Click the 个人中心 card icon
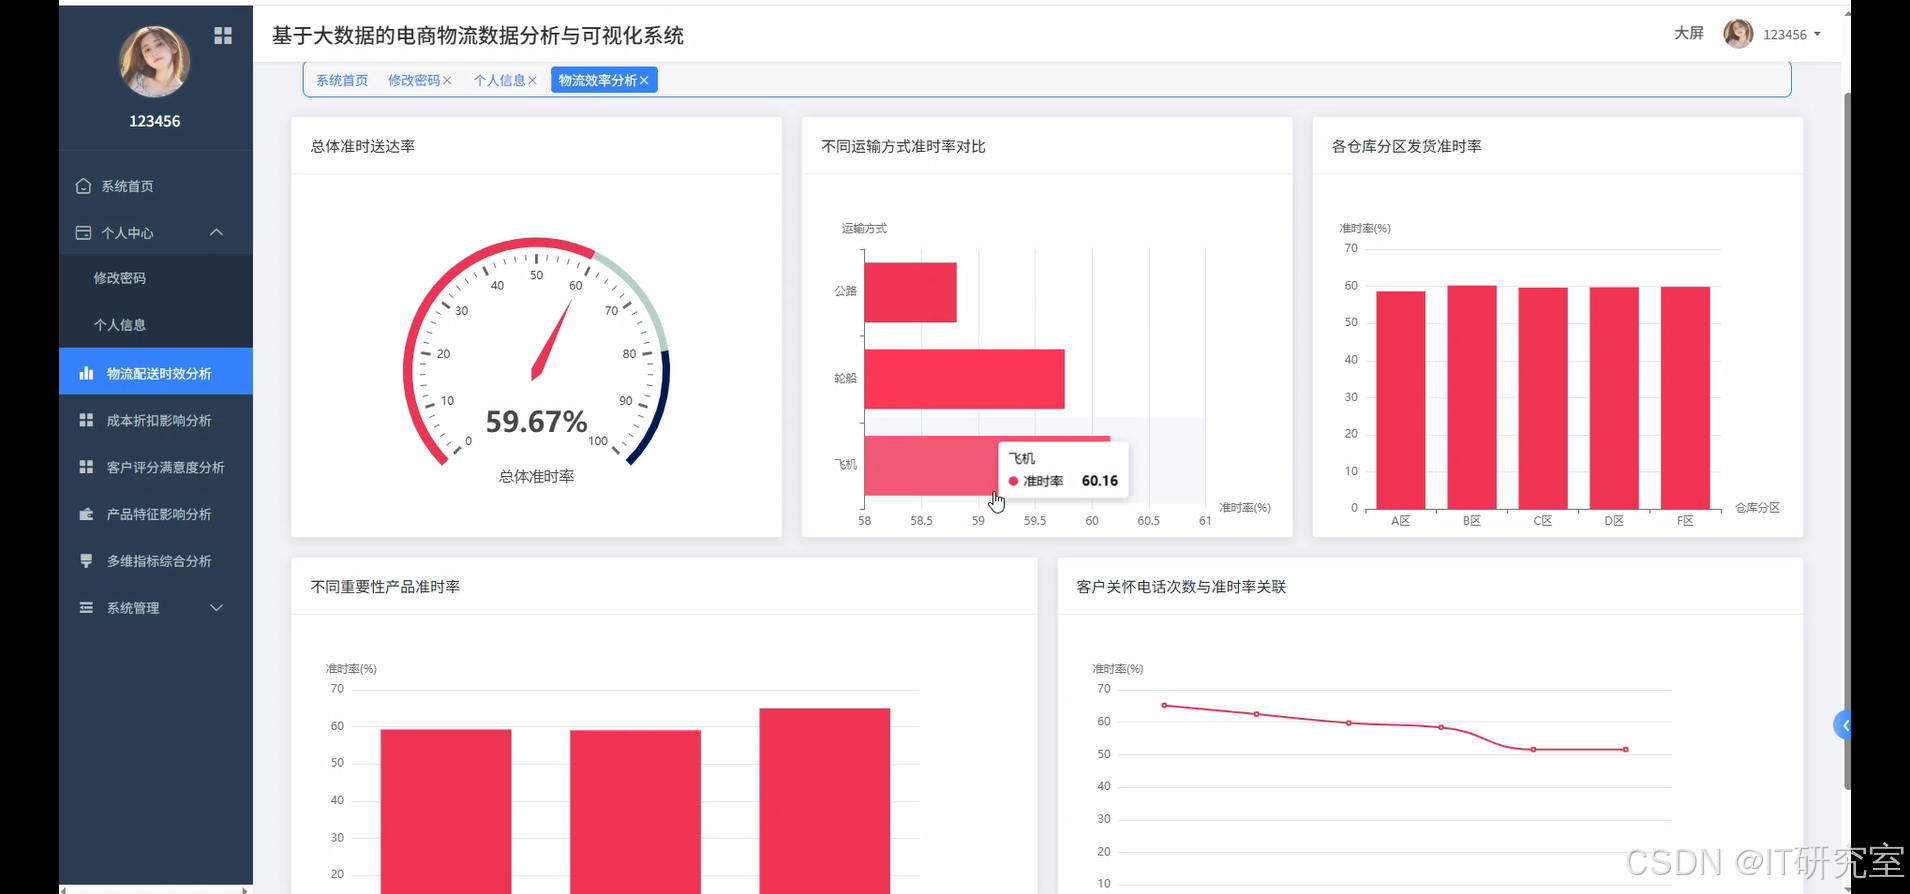The width and height of the screenshot is (1910, 894). 84,233
